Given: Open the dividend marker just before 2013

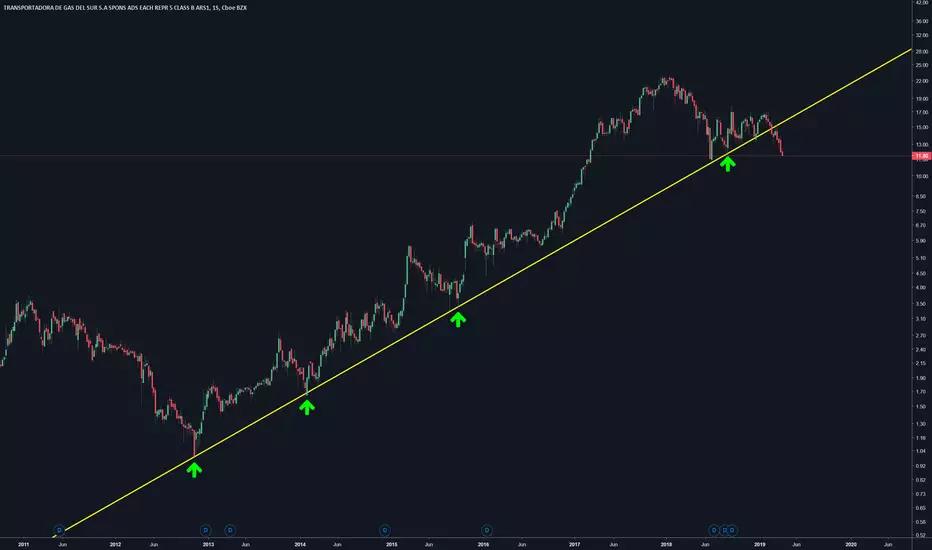Looking at the screenshot, I should (205, 530).
